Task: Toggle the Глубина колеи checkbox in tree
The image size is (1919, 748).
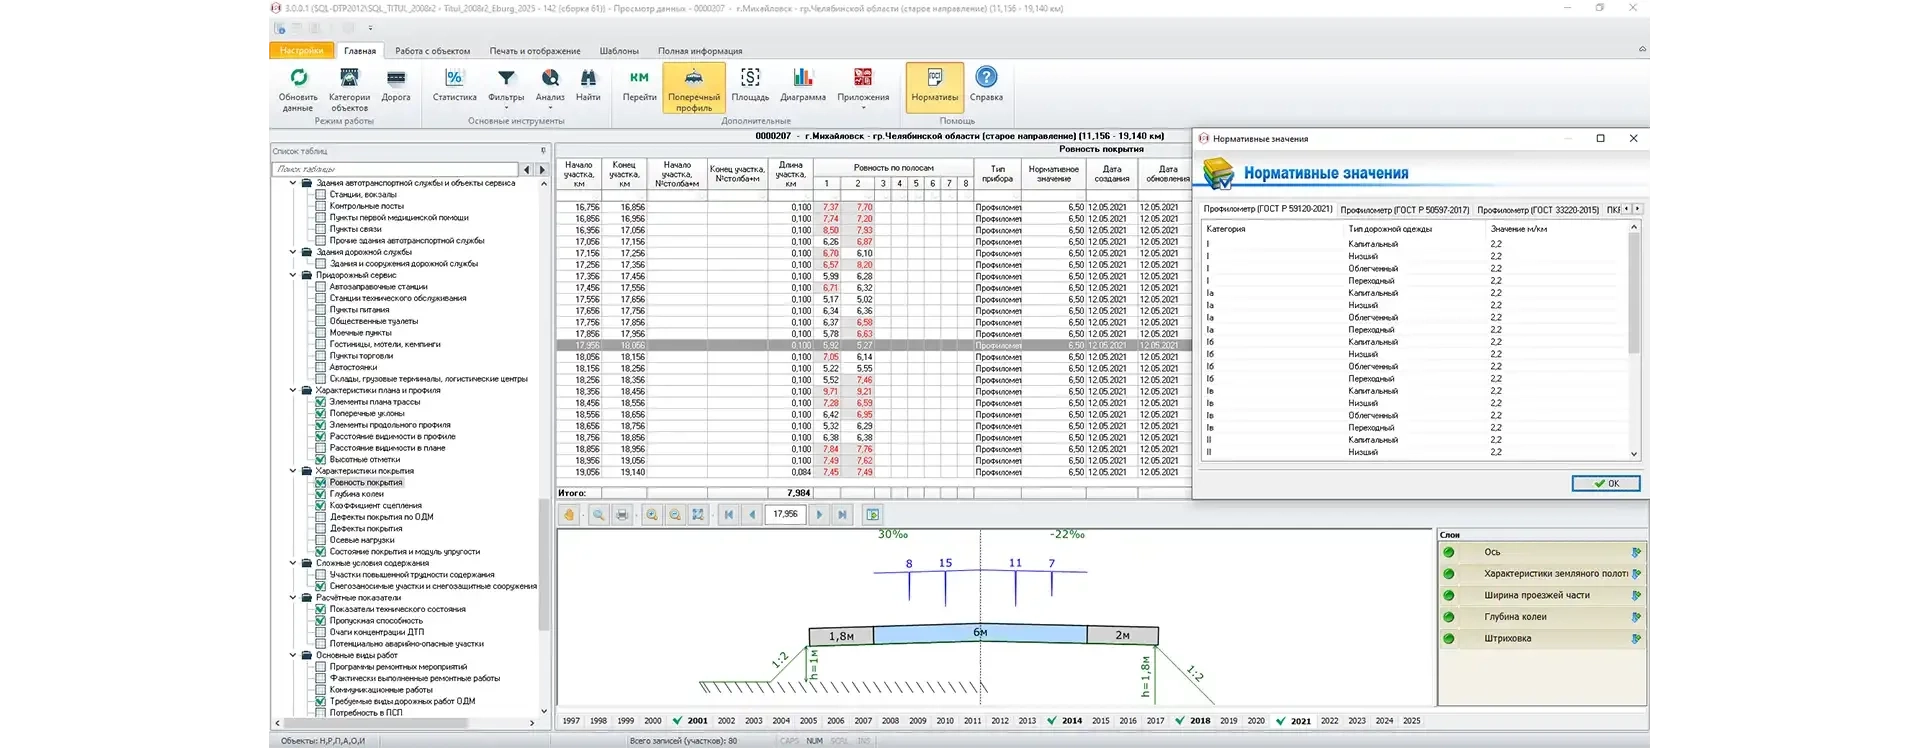Action: (321, 494)
